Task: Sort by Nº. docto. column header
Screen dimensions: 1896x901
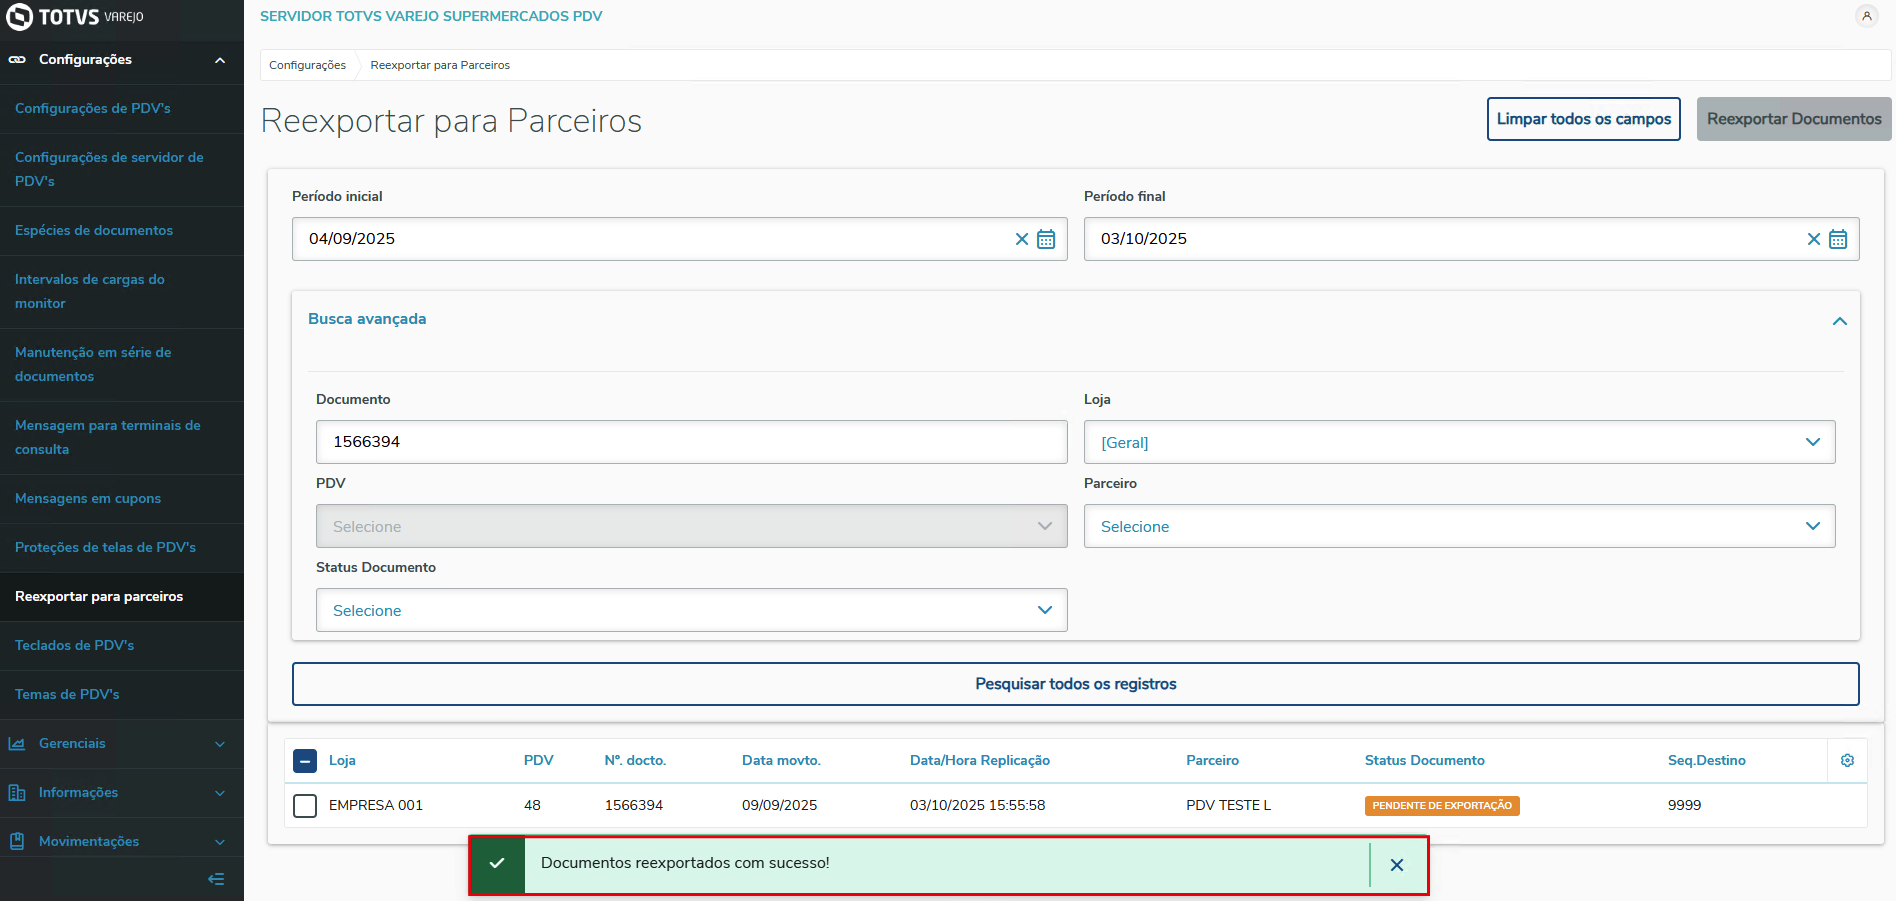Action: 635,761
